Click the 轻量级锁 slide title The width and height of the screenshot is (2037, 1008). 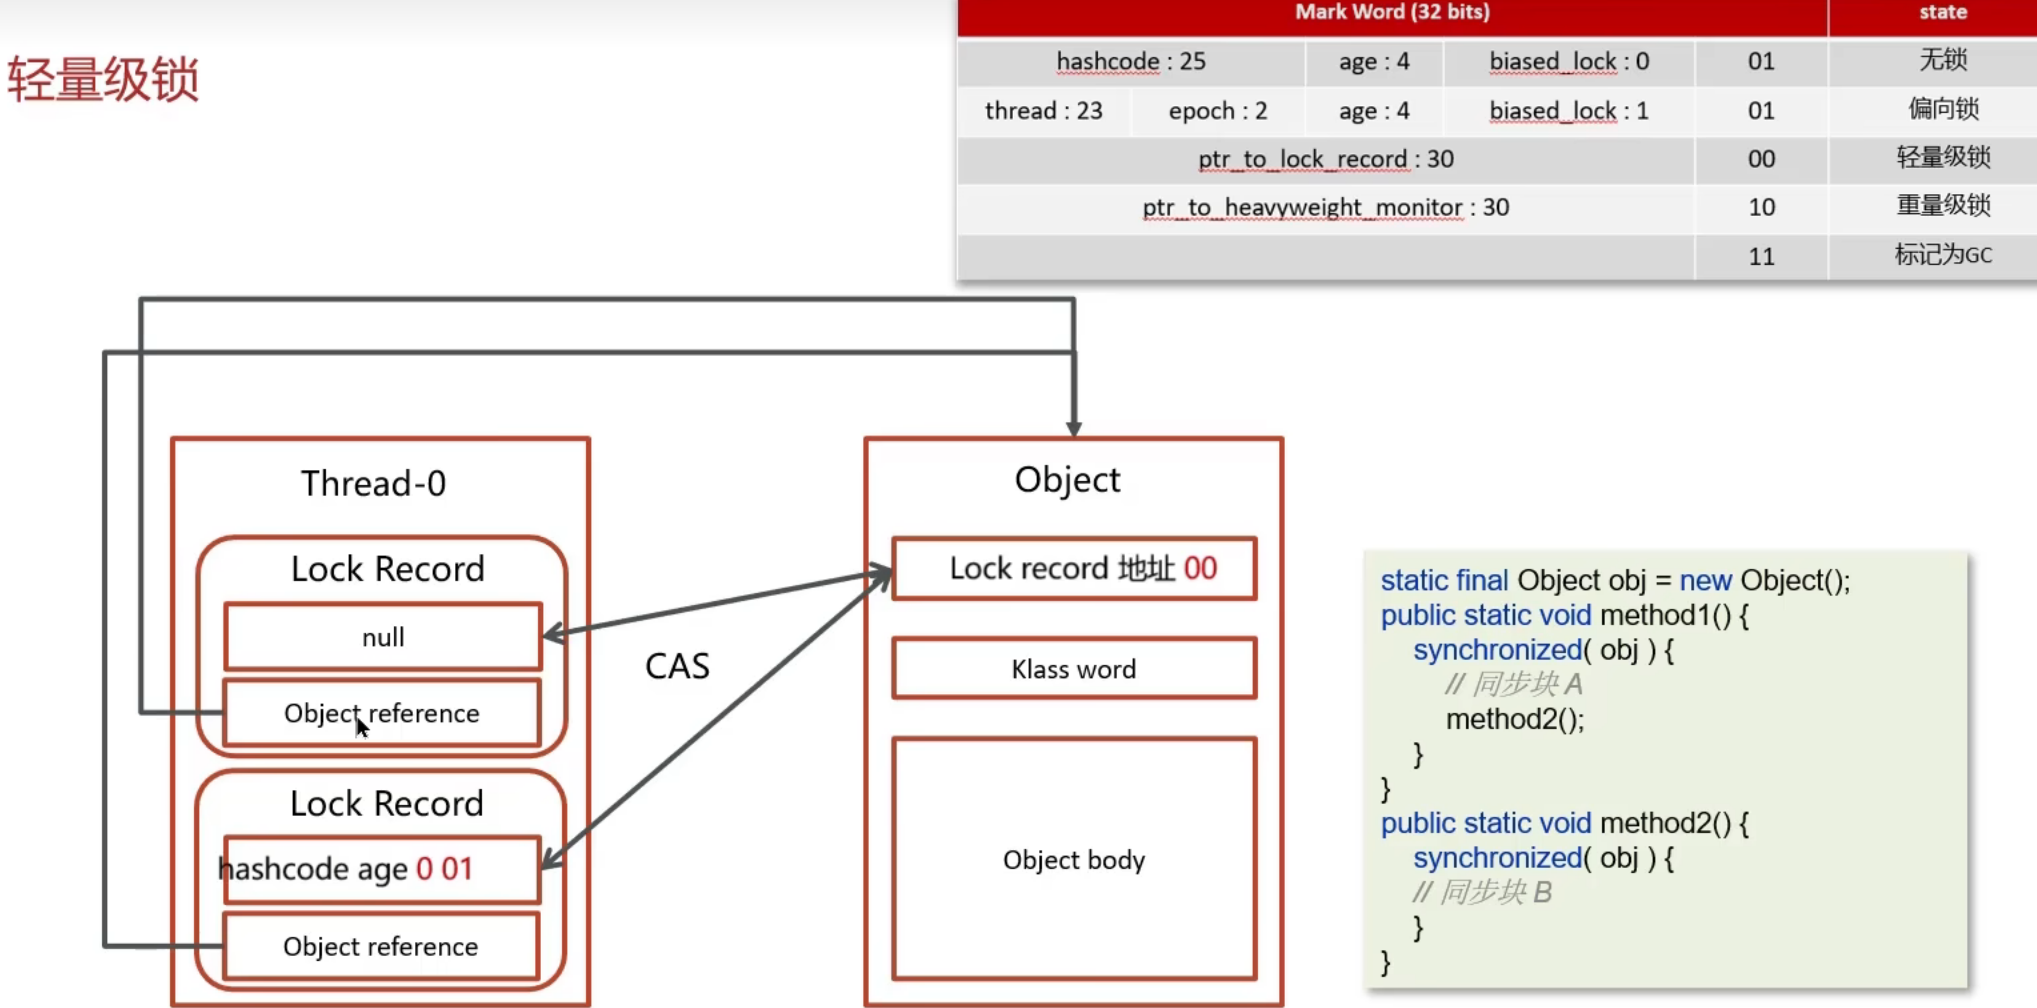coord(103,79)
